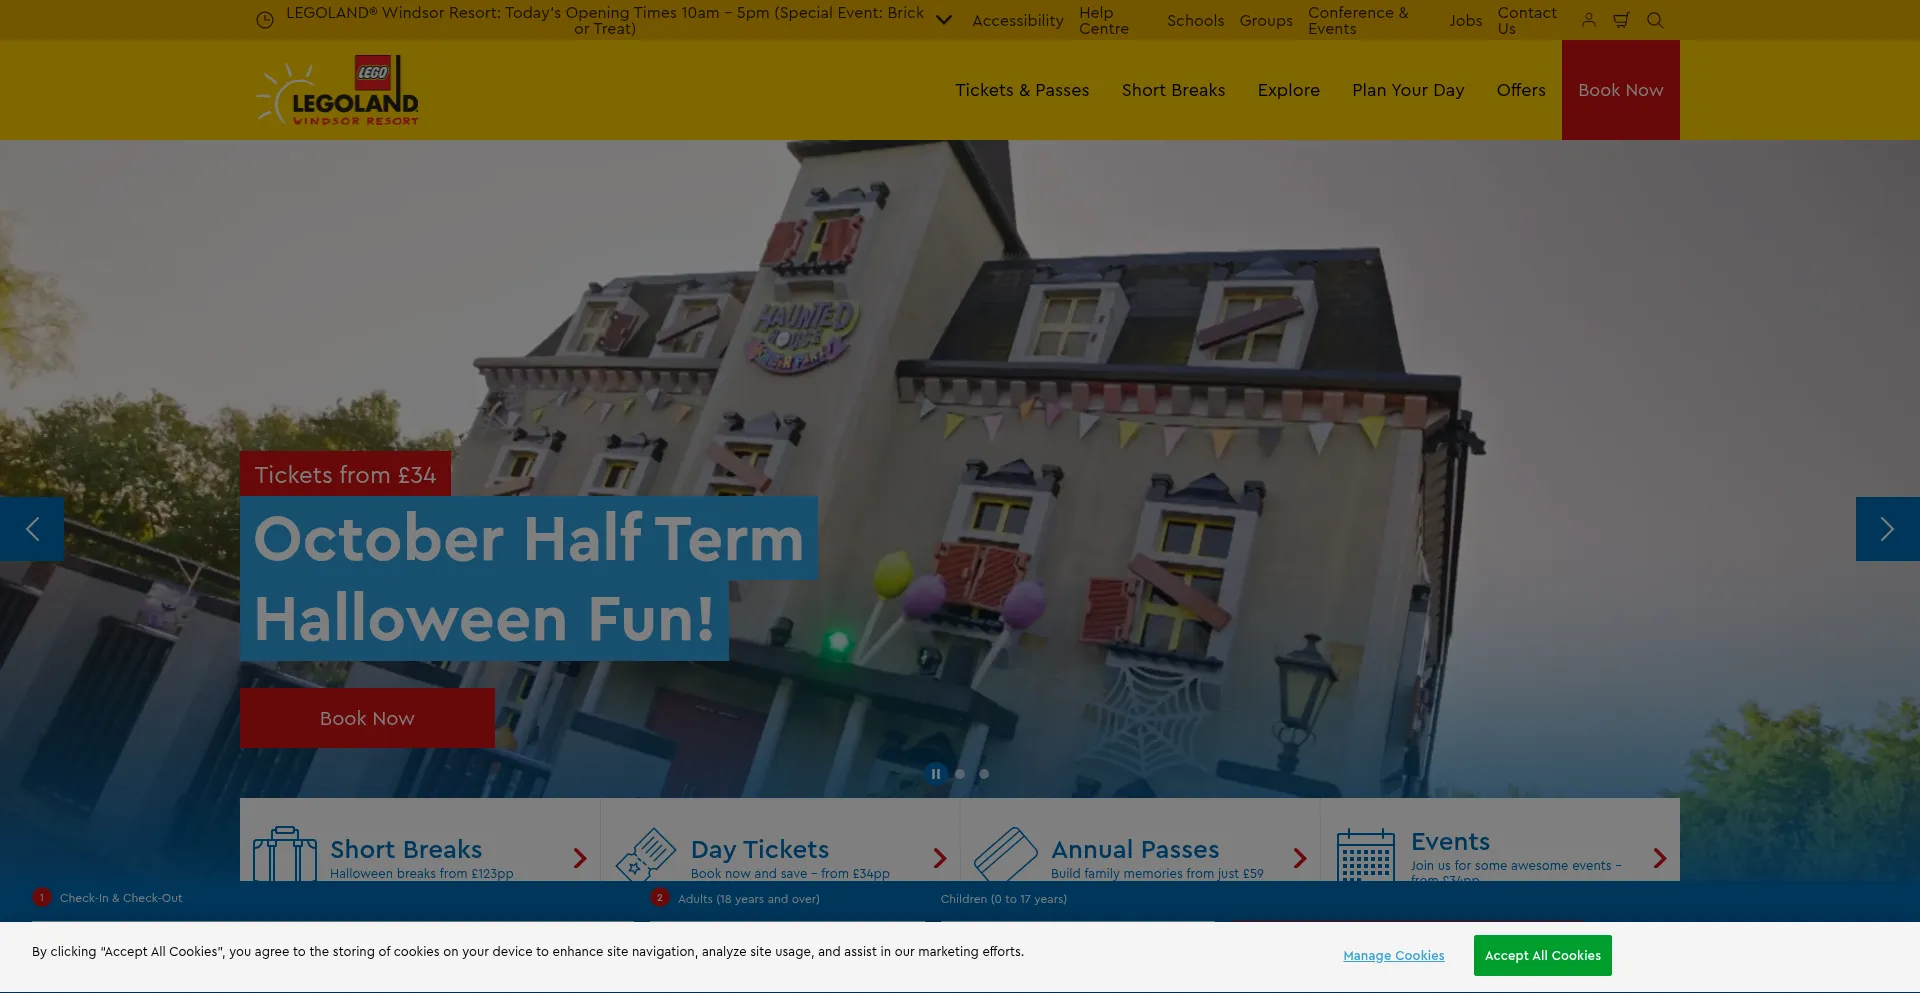Click the LEGOLAND Windsor Resort logo
Viewport: 1920px width, 993px height.
coord(338,91)
